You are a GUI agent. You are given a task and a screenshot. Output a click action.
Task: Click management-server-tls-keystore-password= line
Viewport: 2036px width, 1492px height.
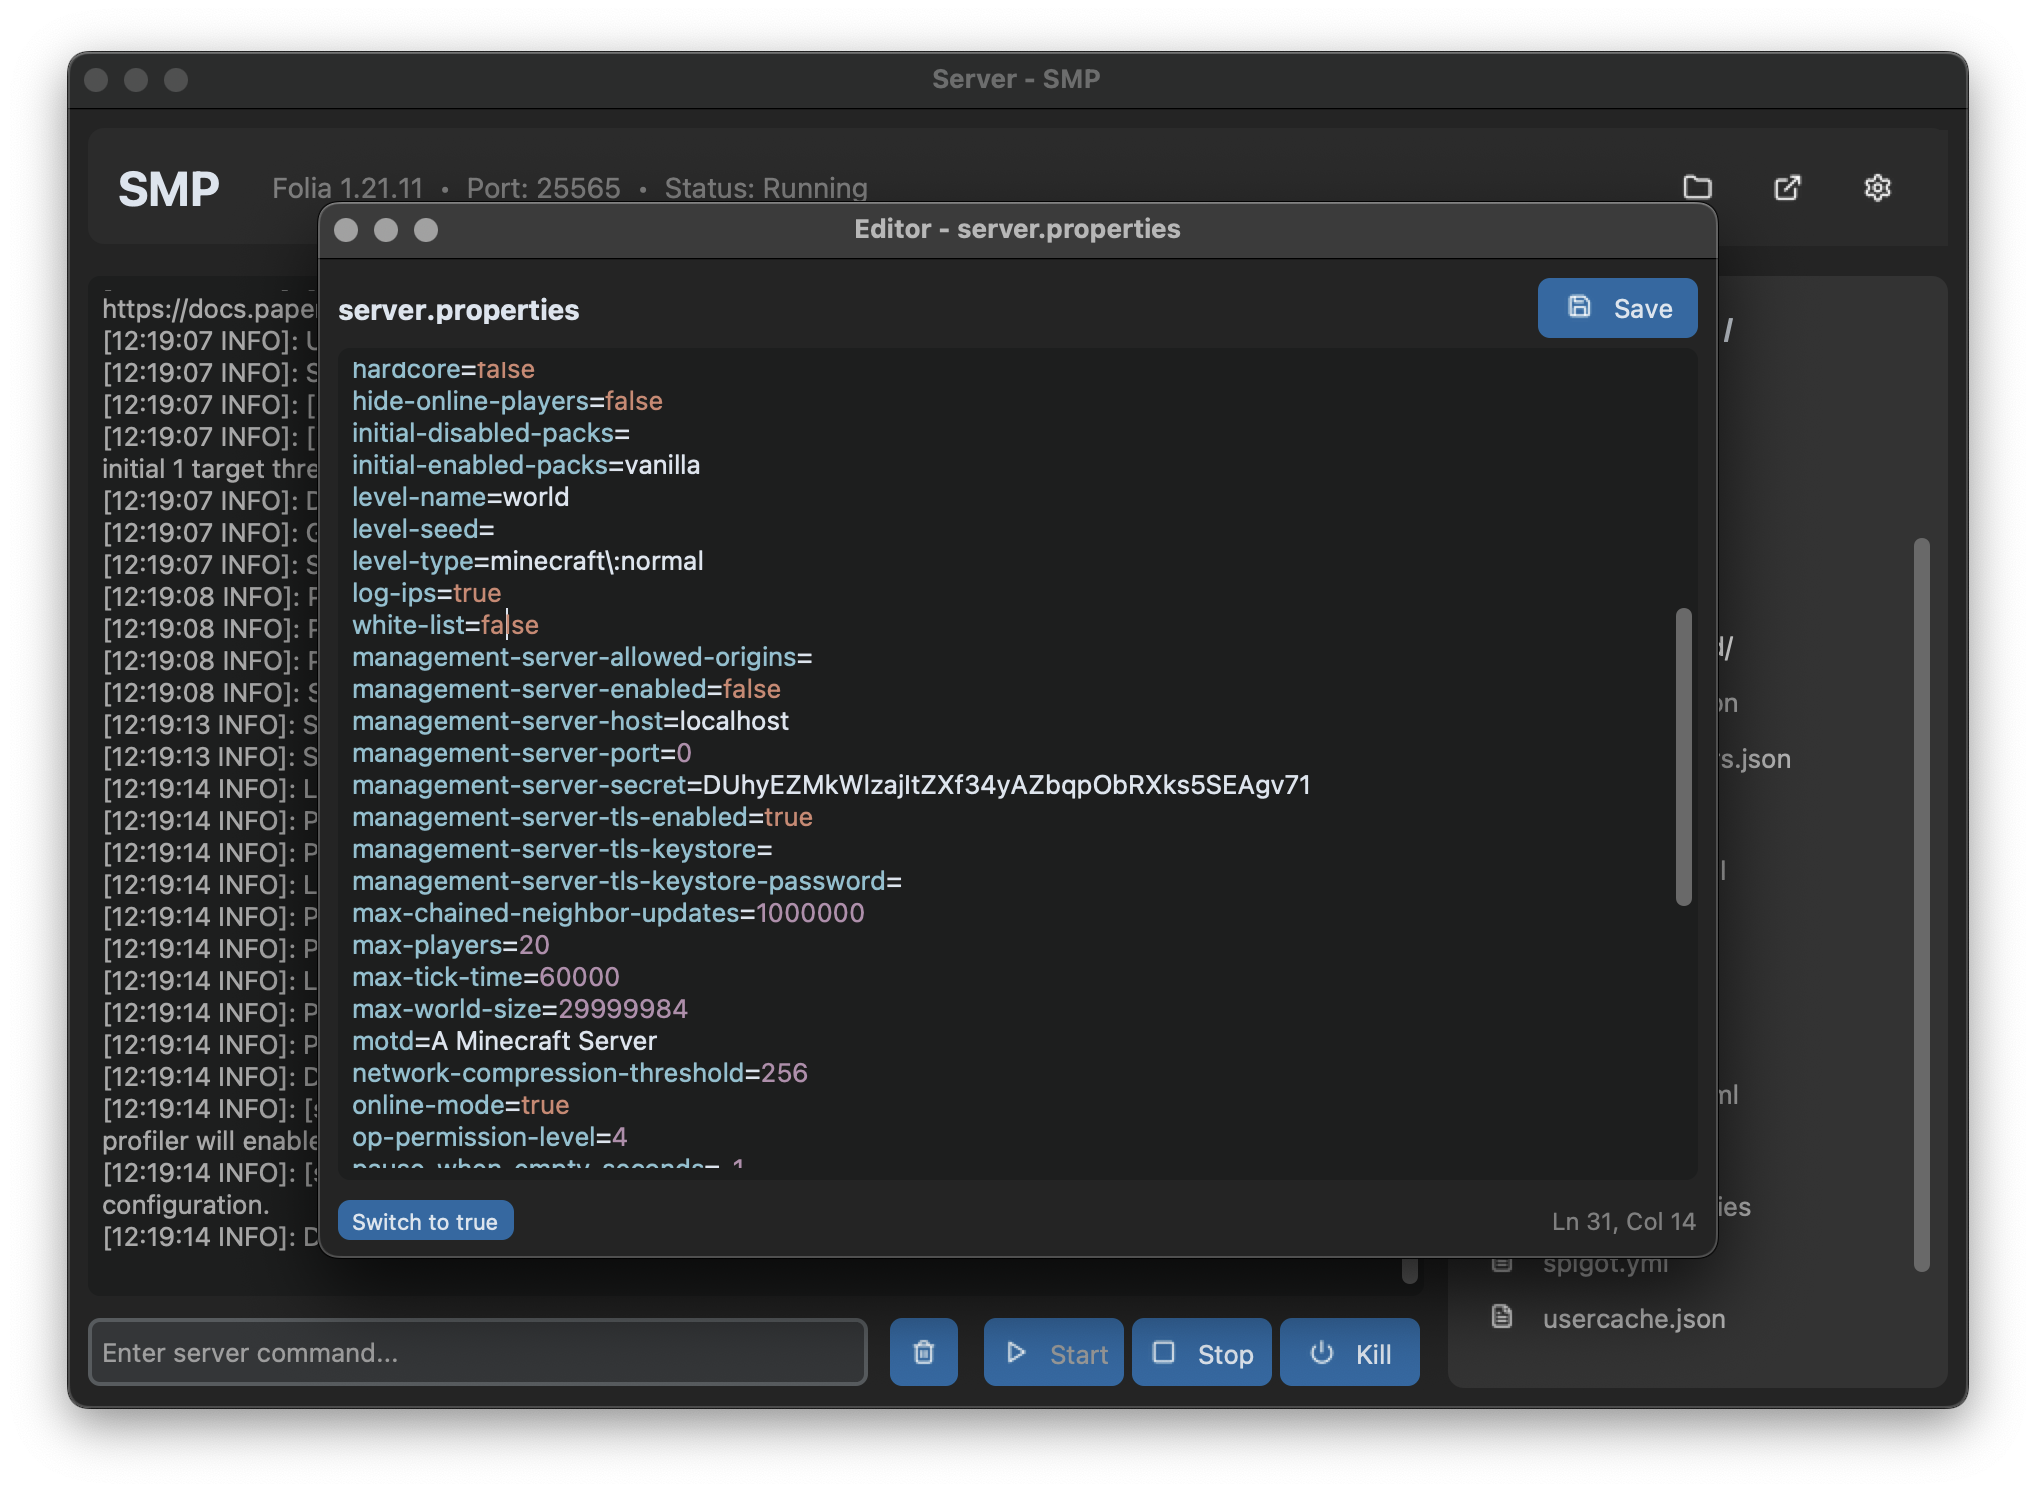(627, 881)
